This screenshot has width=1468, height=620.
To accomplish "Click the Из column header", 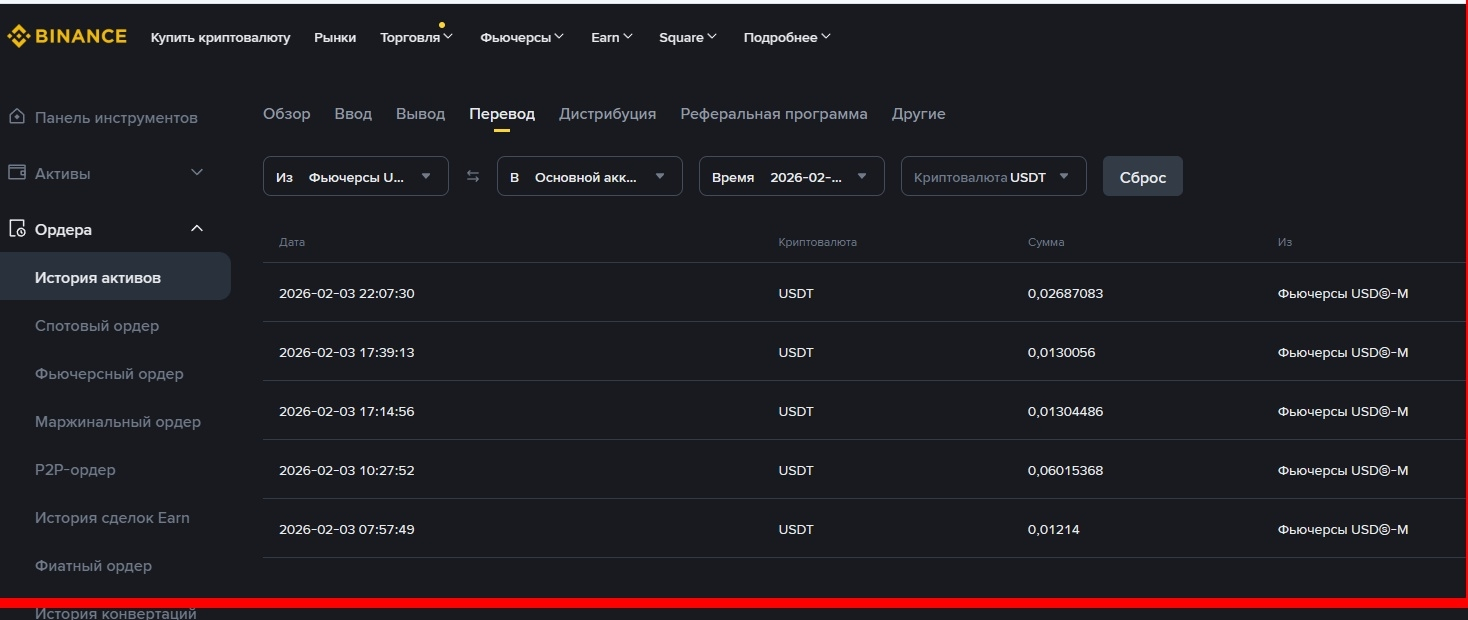I will [1285, 242].
